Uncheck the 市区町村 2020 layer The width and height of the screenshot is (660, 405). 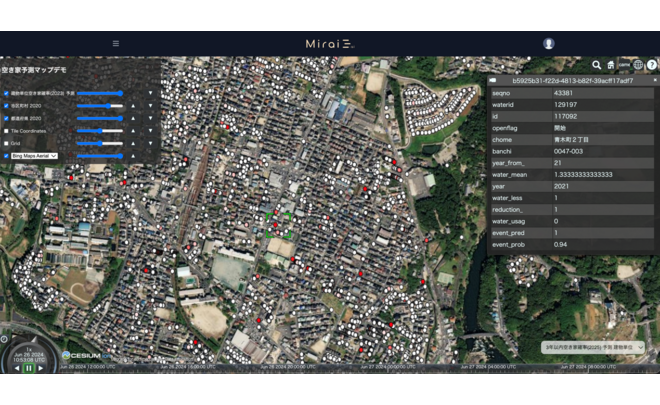[x=6, y=105]
